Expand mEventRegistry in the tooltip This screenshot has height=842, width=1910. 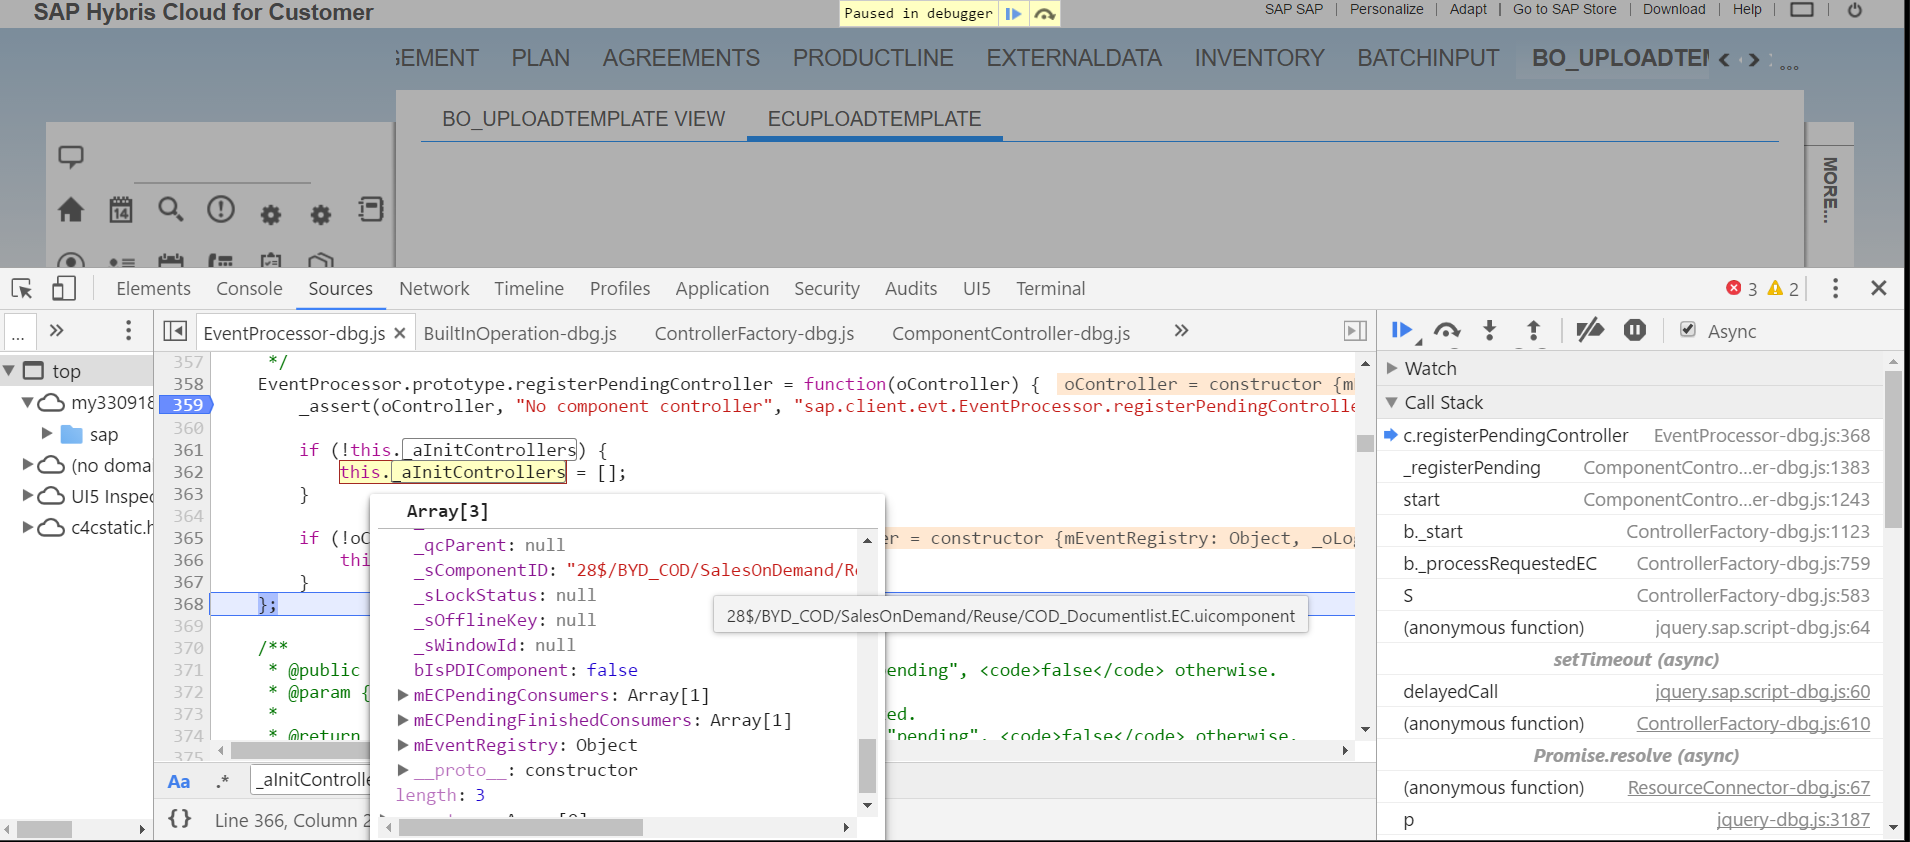click(403, 745)
